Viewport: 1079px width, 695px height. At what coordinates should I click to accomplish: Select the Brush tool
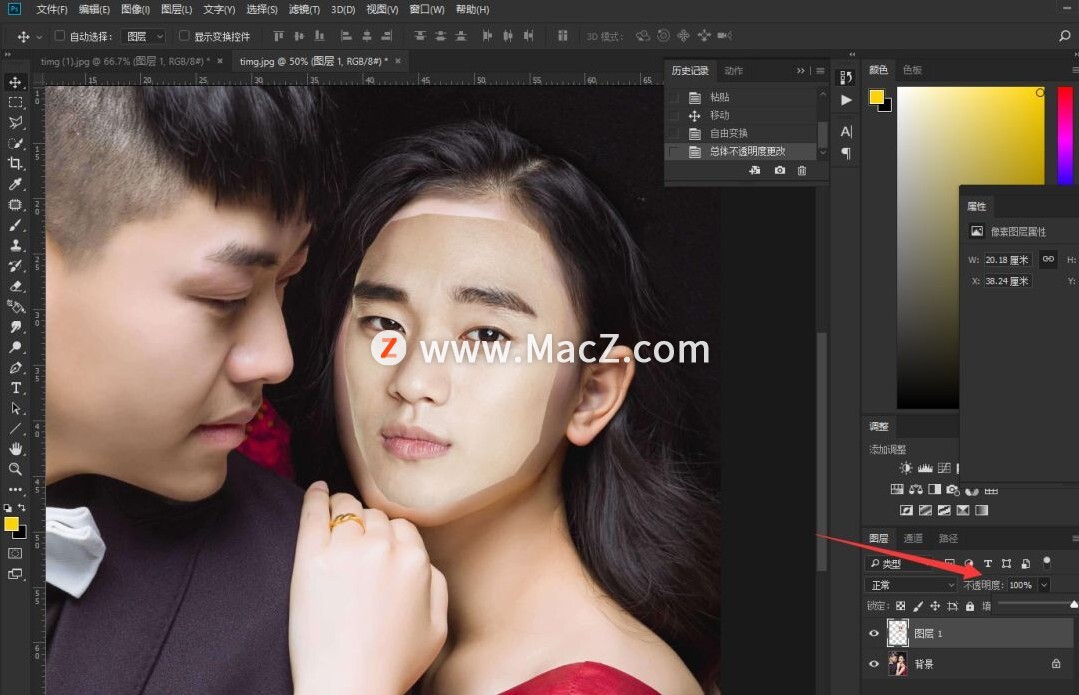click(15, 225)
